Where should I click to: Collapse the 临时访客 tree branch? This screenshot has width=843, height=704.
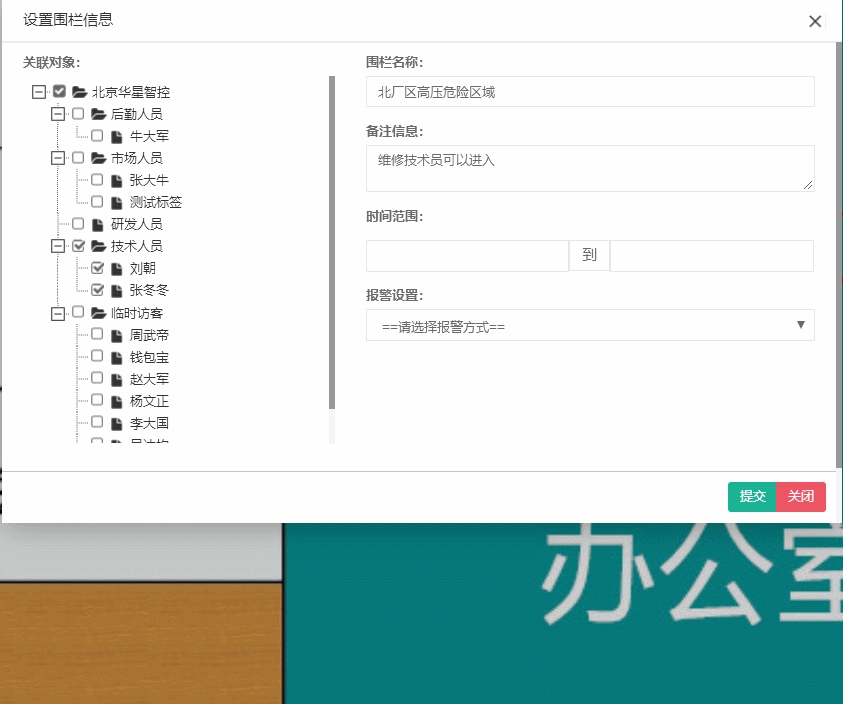57,312
